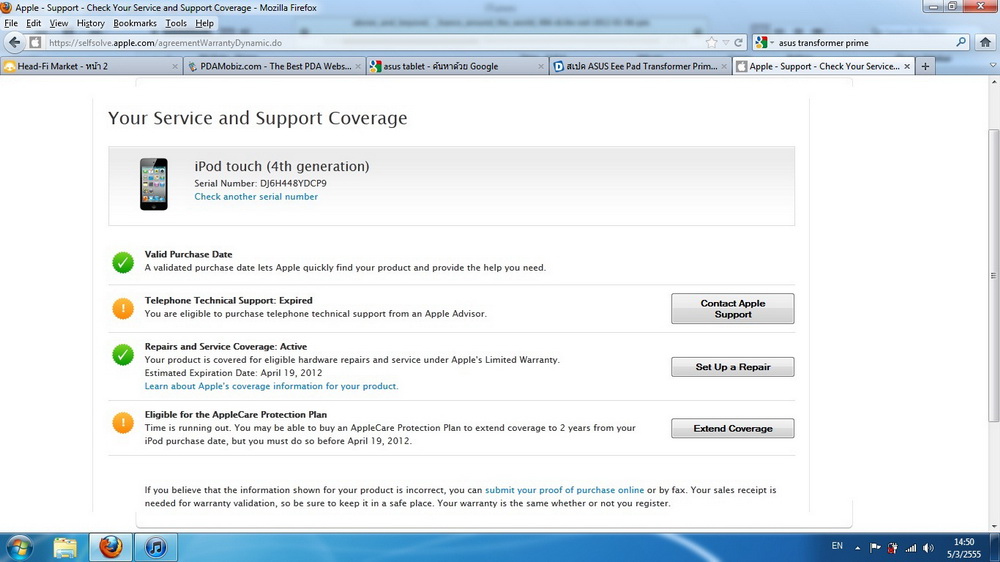Screen dimensions: 1000x562
Task: Click the Contact Apple Support button
Action: pyautogui.click(x=732, y=309)
